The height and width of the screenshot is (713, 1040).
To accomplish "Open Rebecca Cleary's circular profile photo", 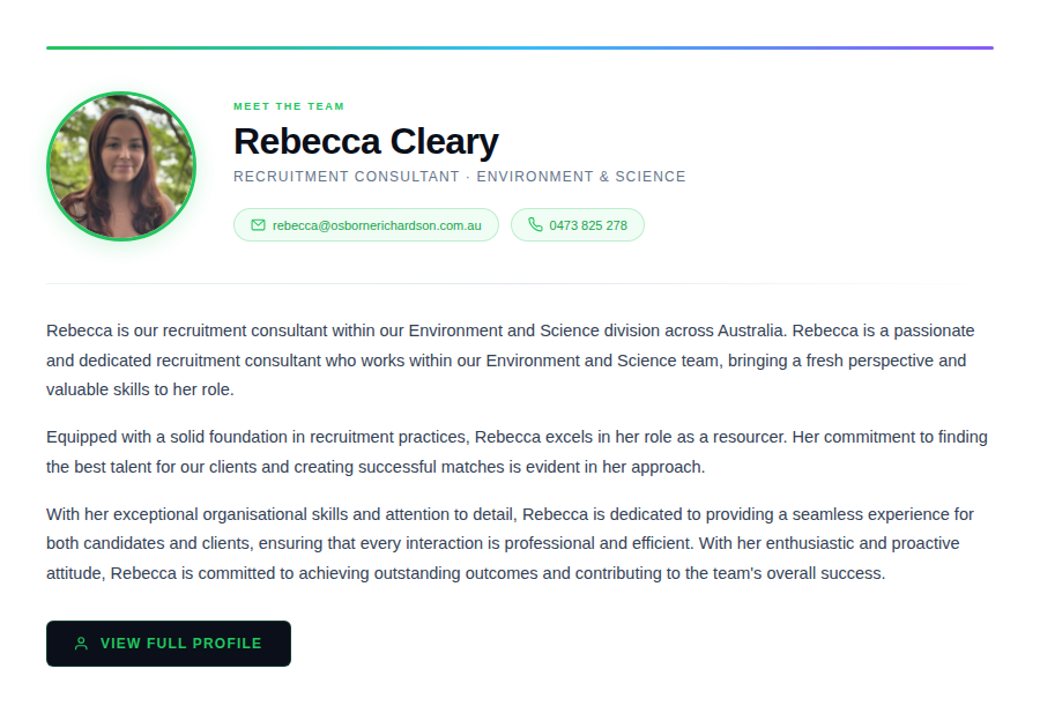I will pos(121,166).
